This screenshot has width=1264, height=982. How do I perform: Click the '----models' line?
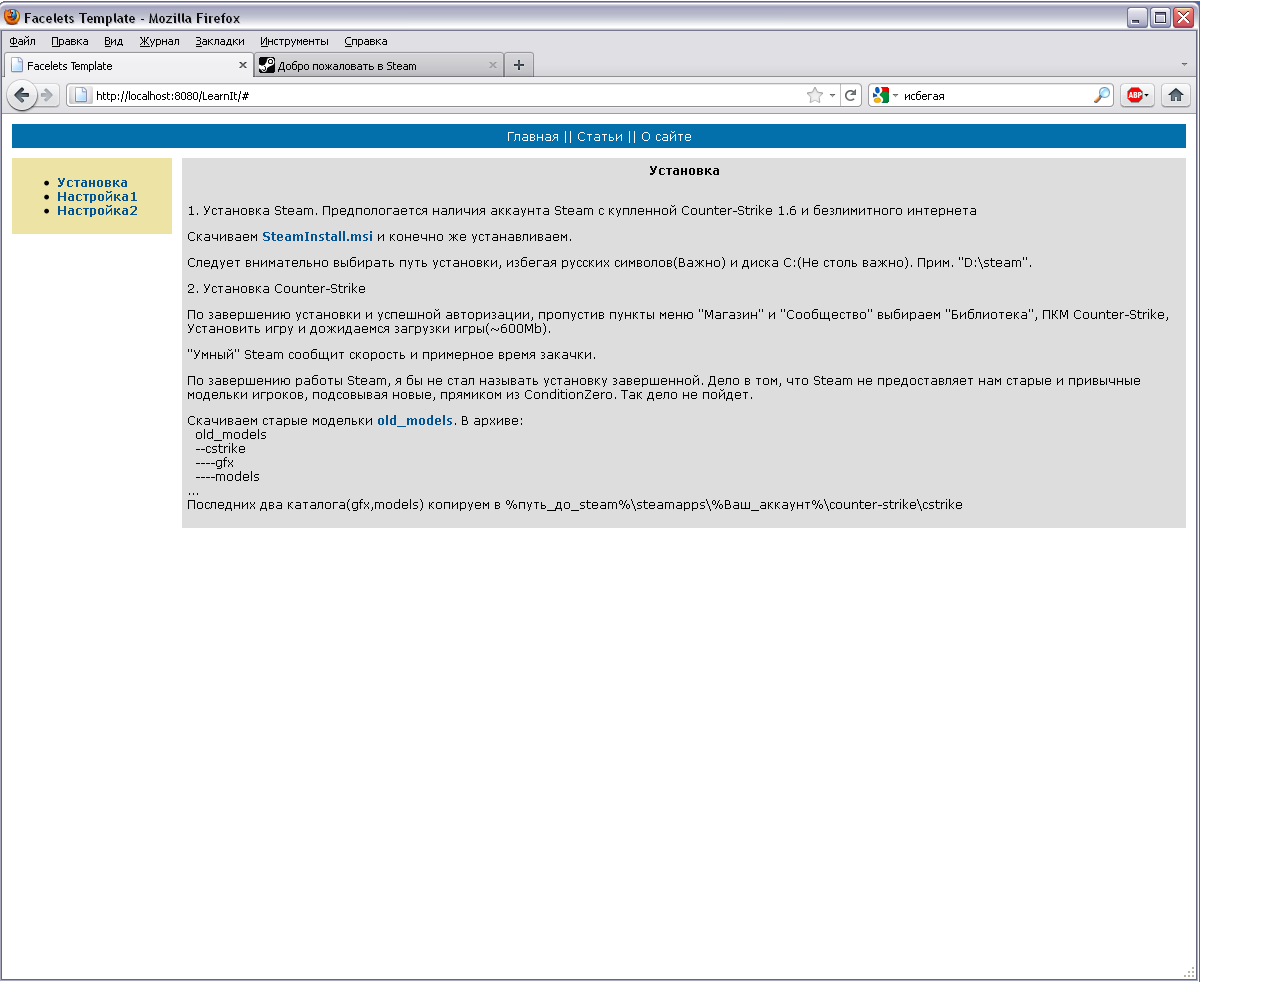227,477
